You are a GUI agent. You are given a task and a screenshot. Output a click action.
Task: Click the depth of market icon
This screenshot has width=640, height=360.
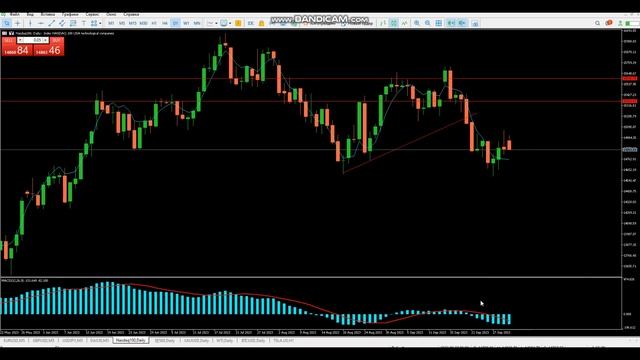[475, 23]
